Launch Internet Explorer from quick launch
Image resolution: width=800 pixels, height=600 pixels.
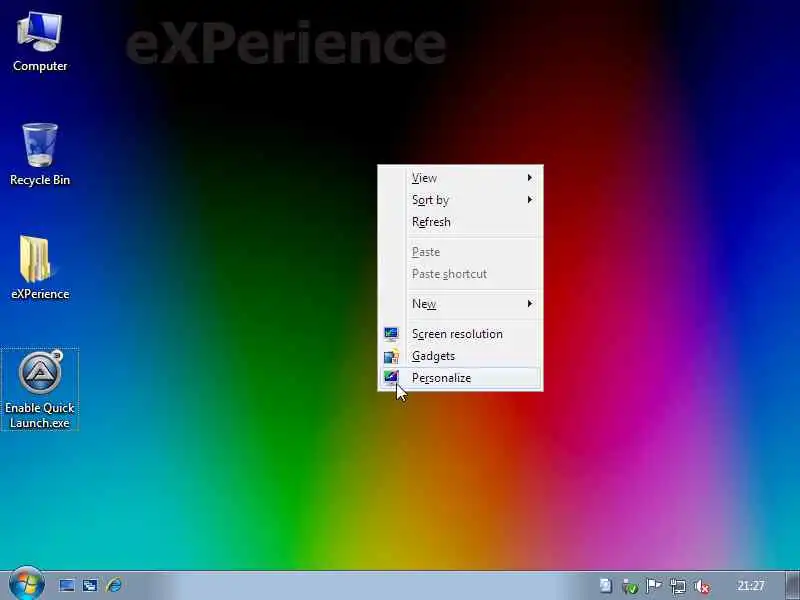tap(114, 585)
